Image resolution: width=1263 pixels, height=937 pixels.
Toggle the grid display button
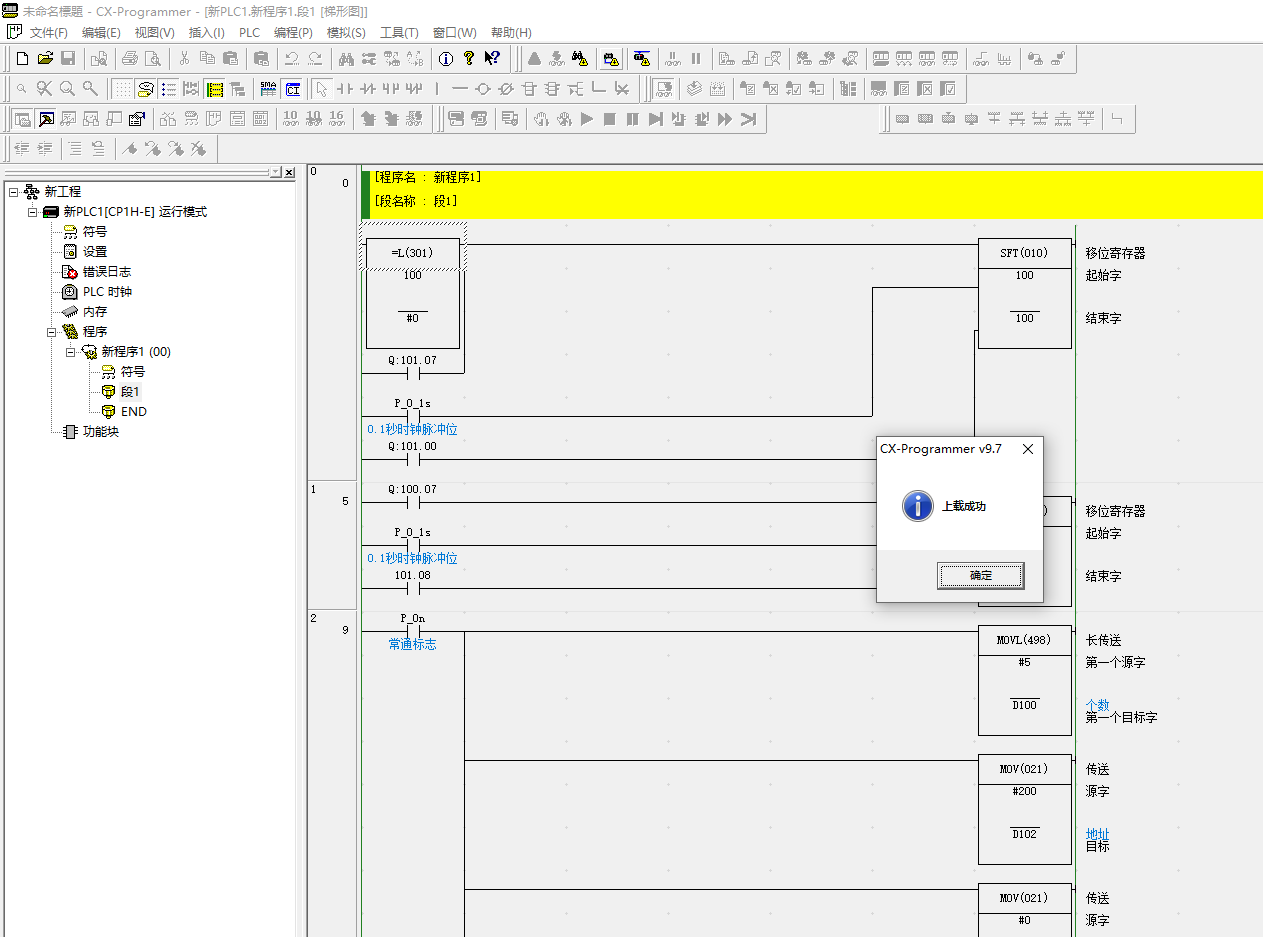pos(122,89)
